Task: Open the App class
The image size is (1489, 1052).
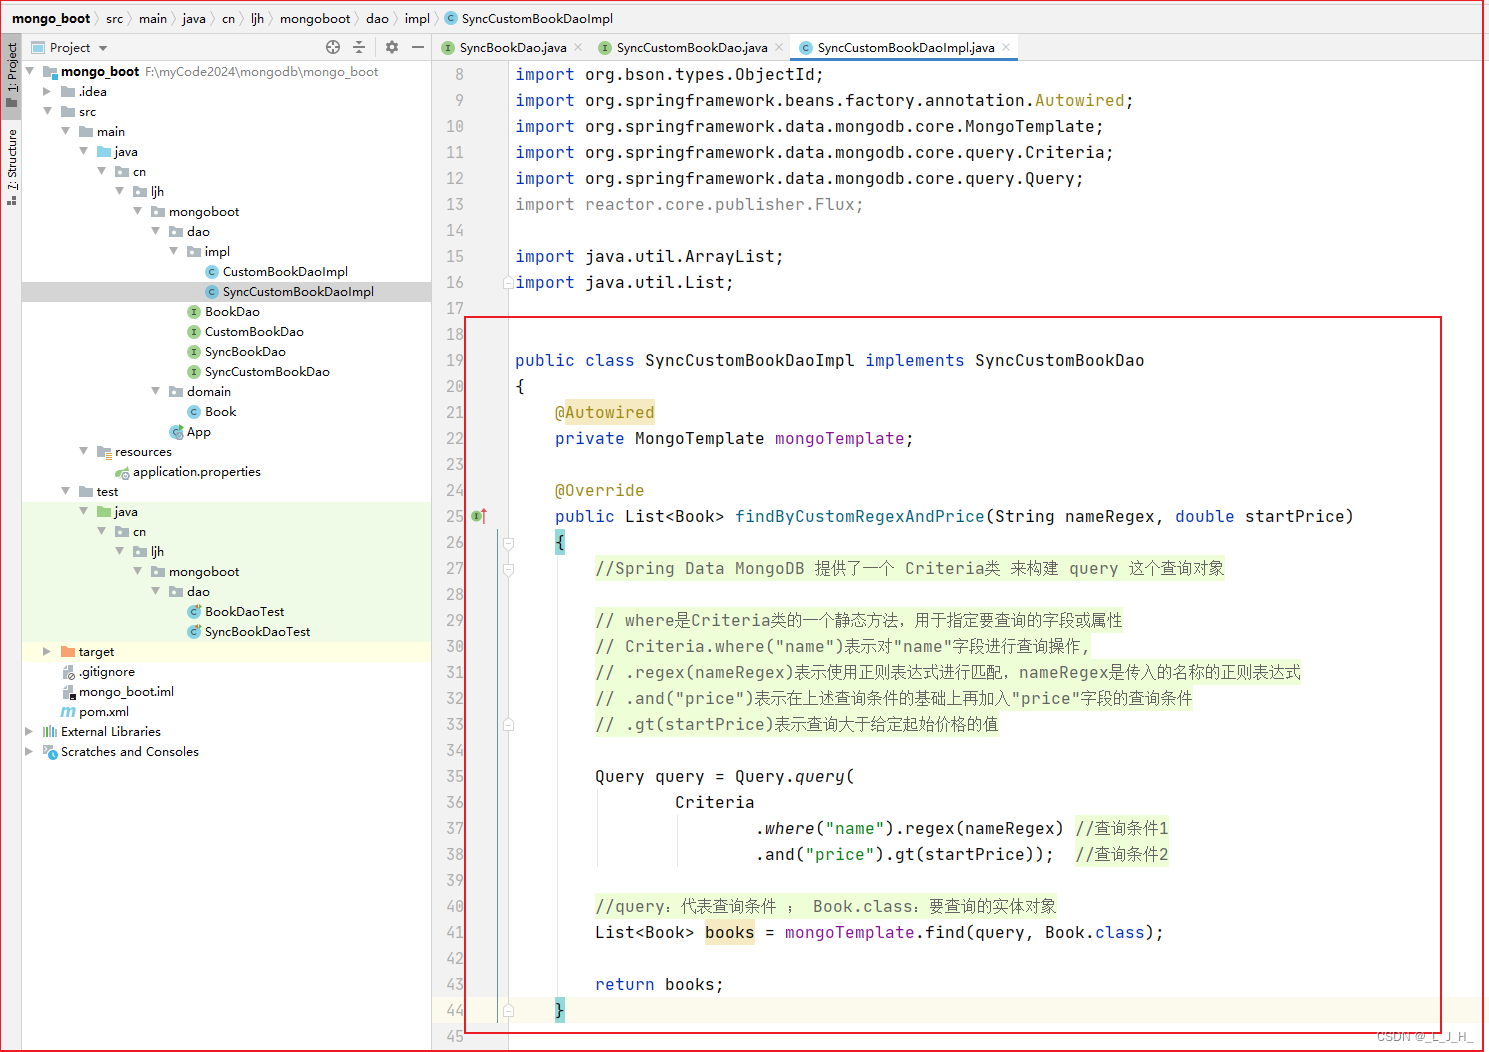Action: (x=189, y=431)
